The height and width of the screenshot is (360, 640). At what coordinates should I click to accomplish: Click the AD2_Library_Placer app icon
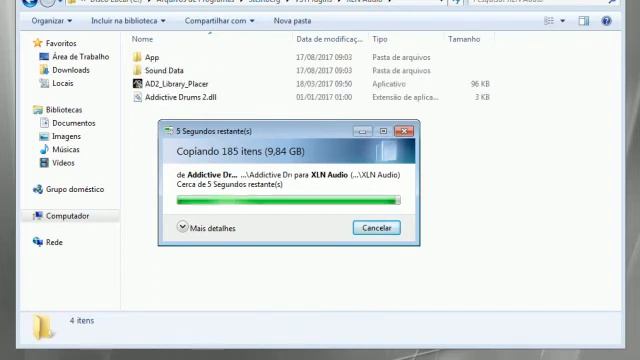tap(138, 84)
